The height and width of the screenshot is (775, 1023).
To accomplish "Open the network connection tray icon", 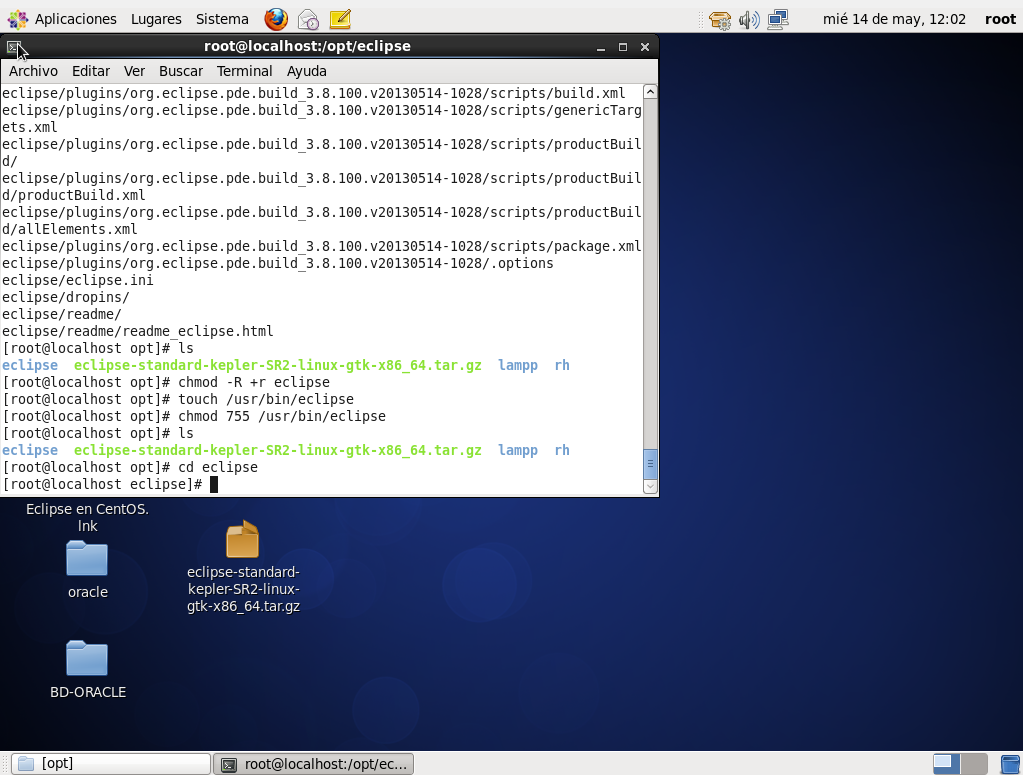I will (x=778, y=20).
